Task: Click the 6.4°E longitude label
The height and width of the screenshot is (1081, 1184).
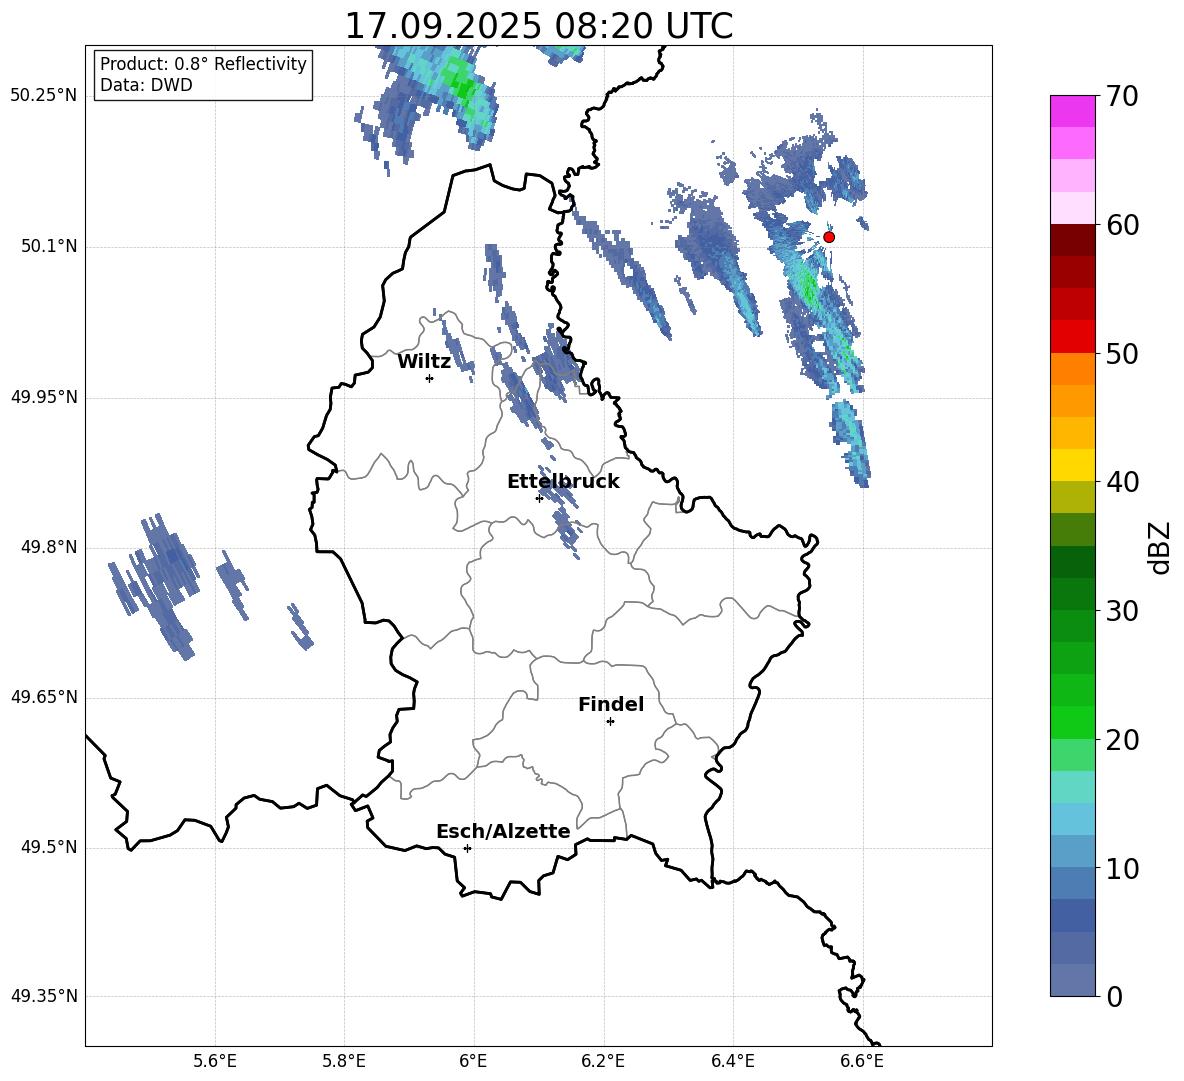Action: [x=732, y=1061]
